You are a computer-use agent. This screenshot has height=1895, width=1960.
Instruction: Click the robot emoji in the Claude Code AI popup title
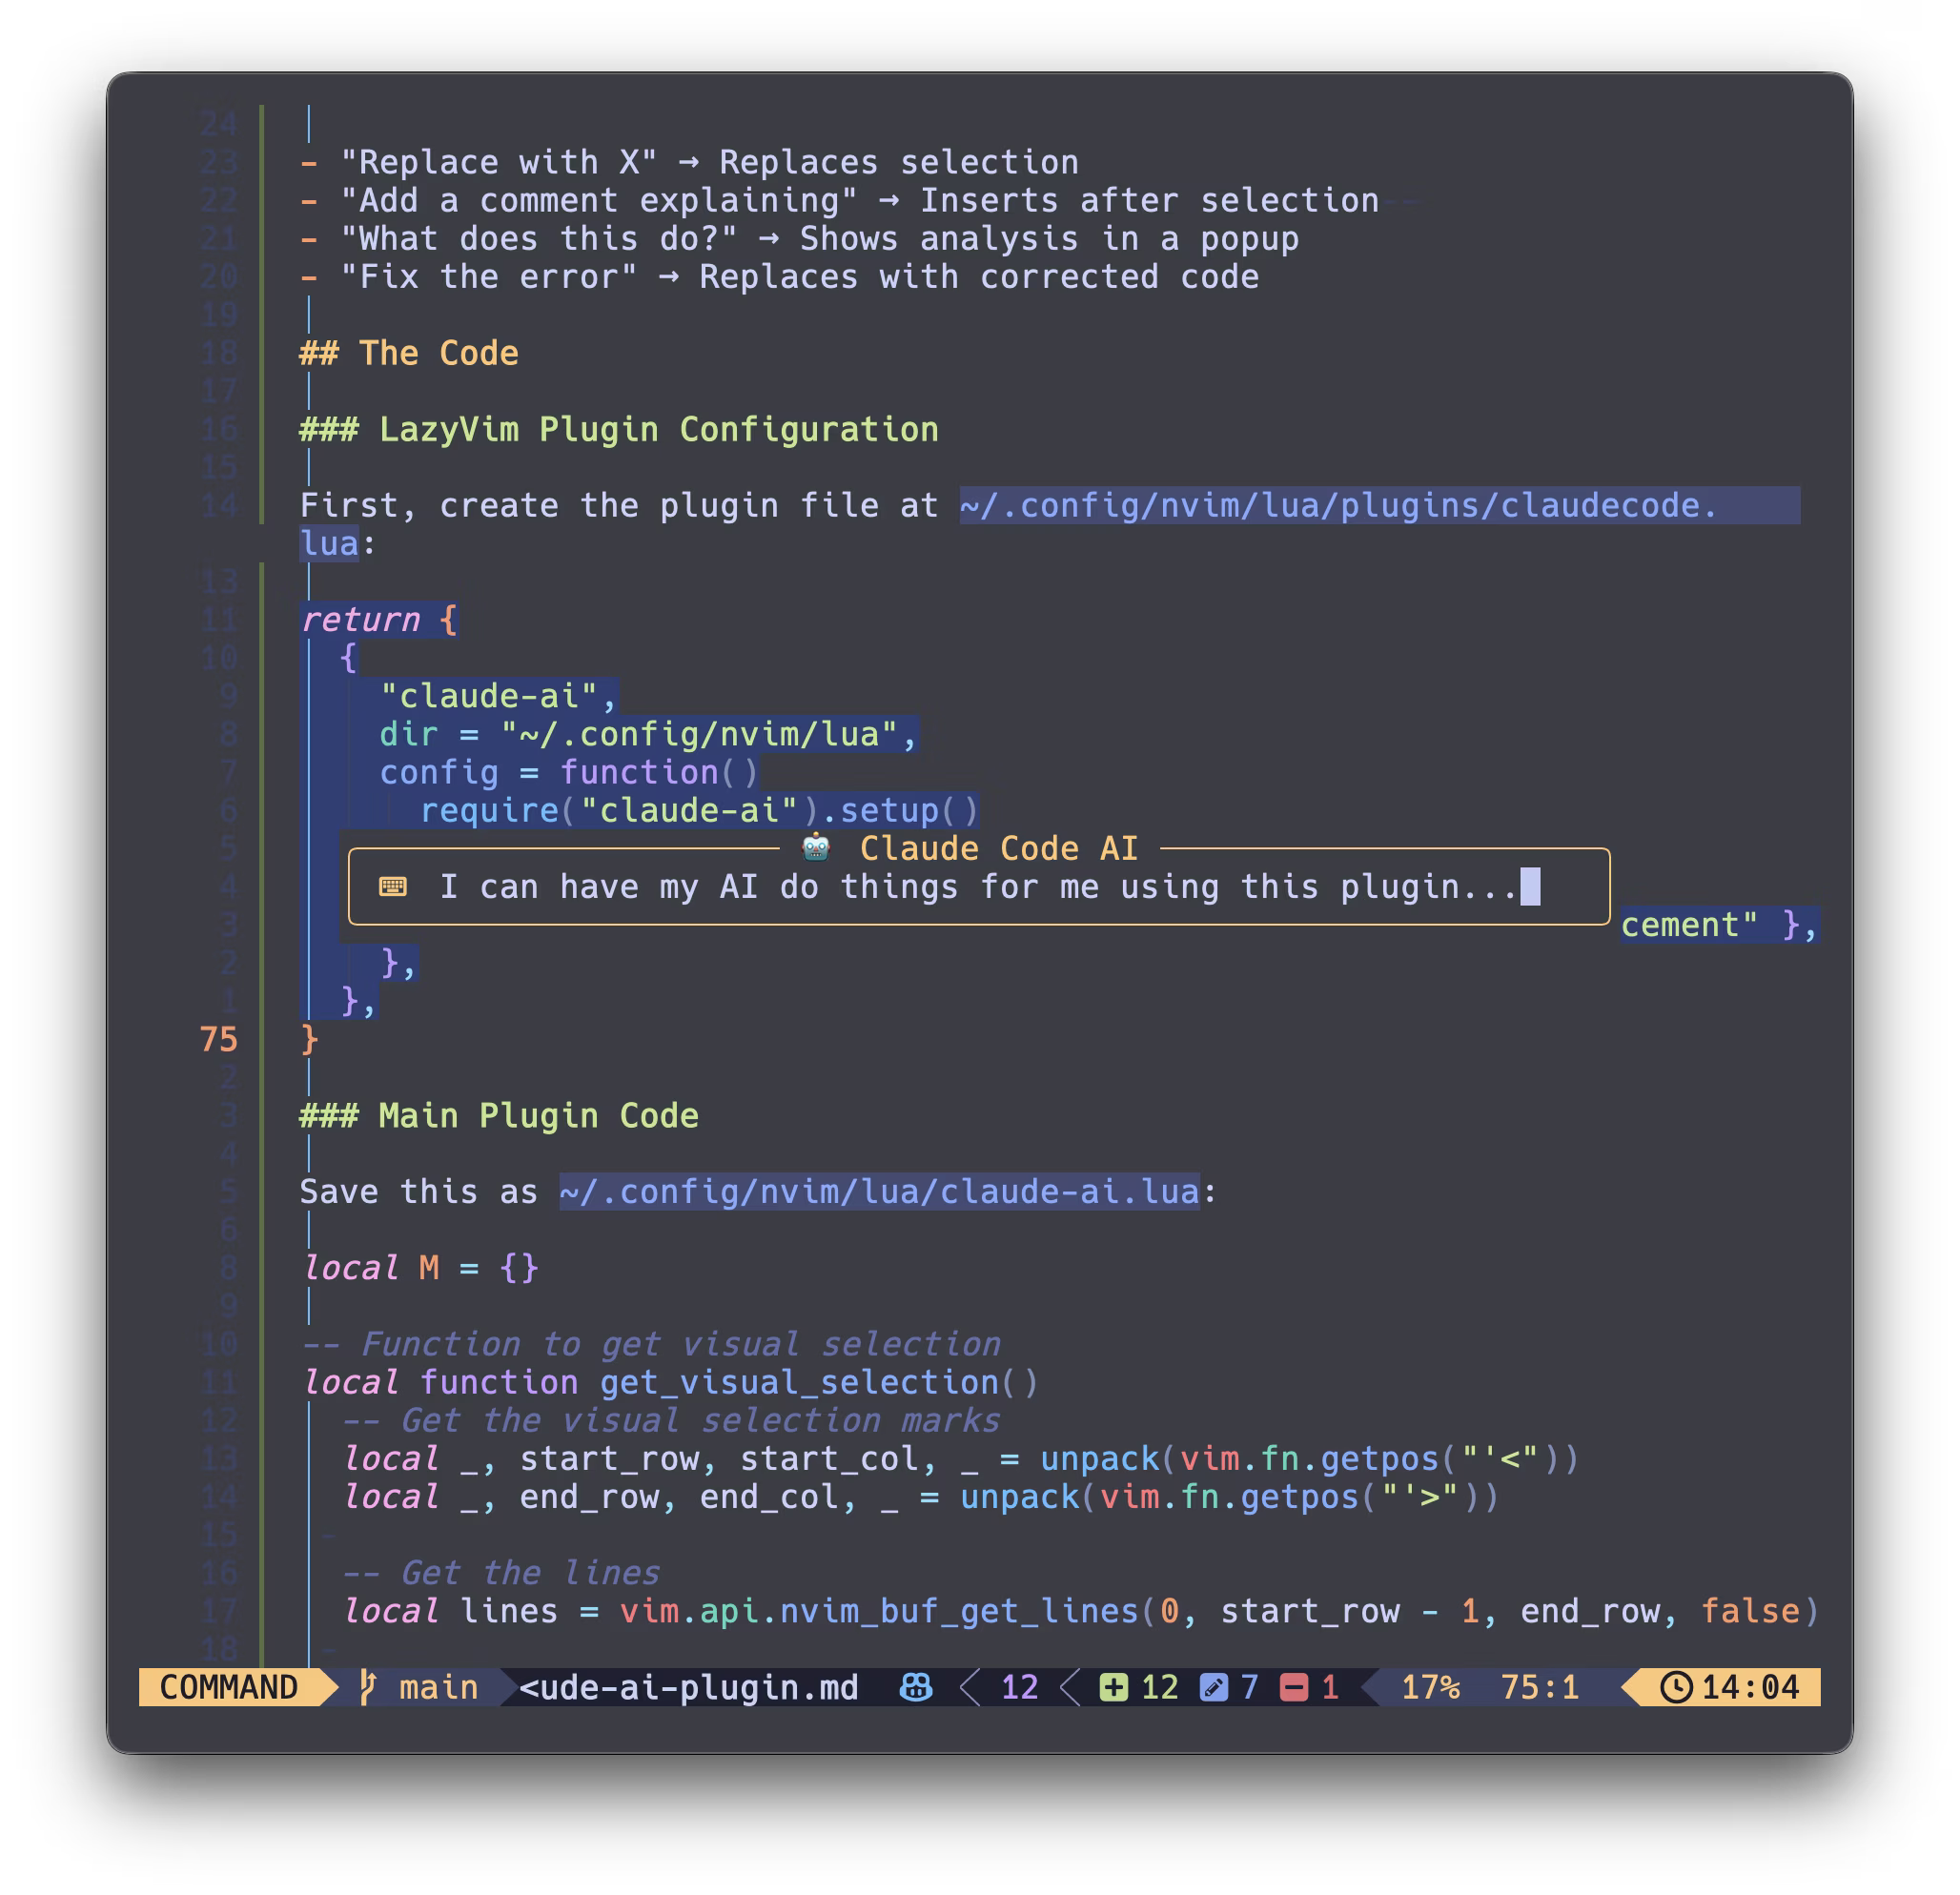coord(815,847)
